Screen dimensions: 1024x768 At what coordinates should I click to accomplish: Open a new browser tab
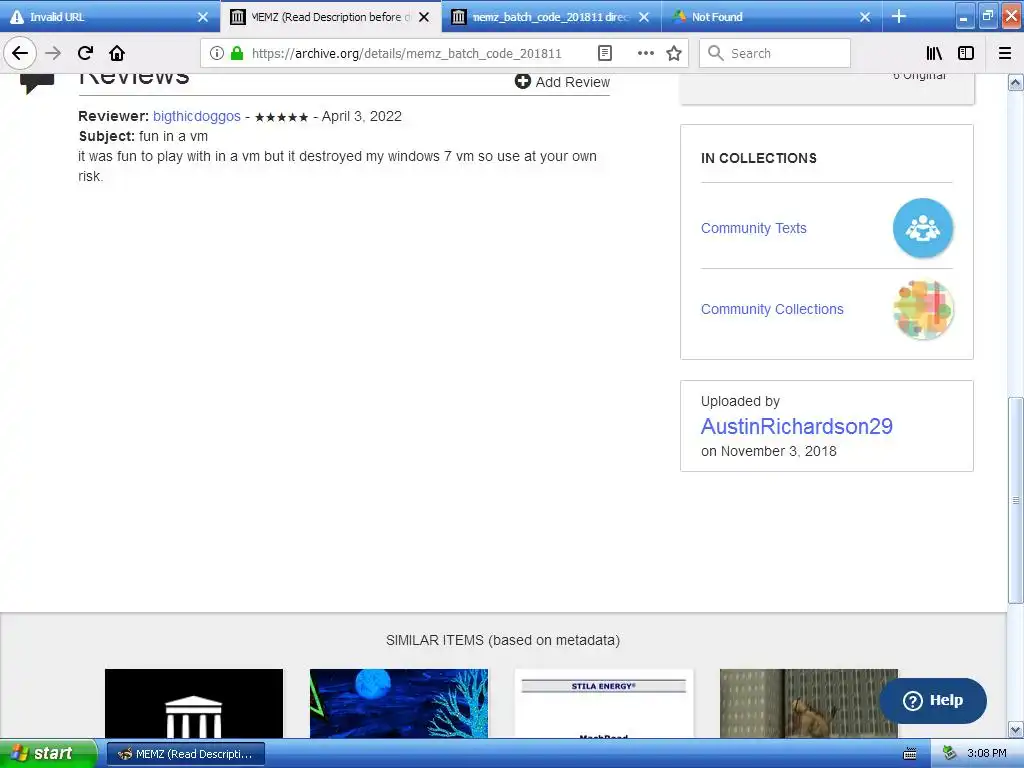pos(899,16)
